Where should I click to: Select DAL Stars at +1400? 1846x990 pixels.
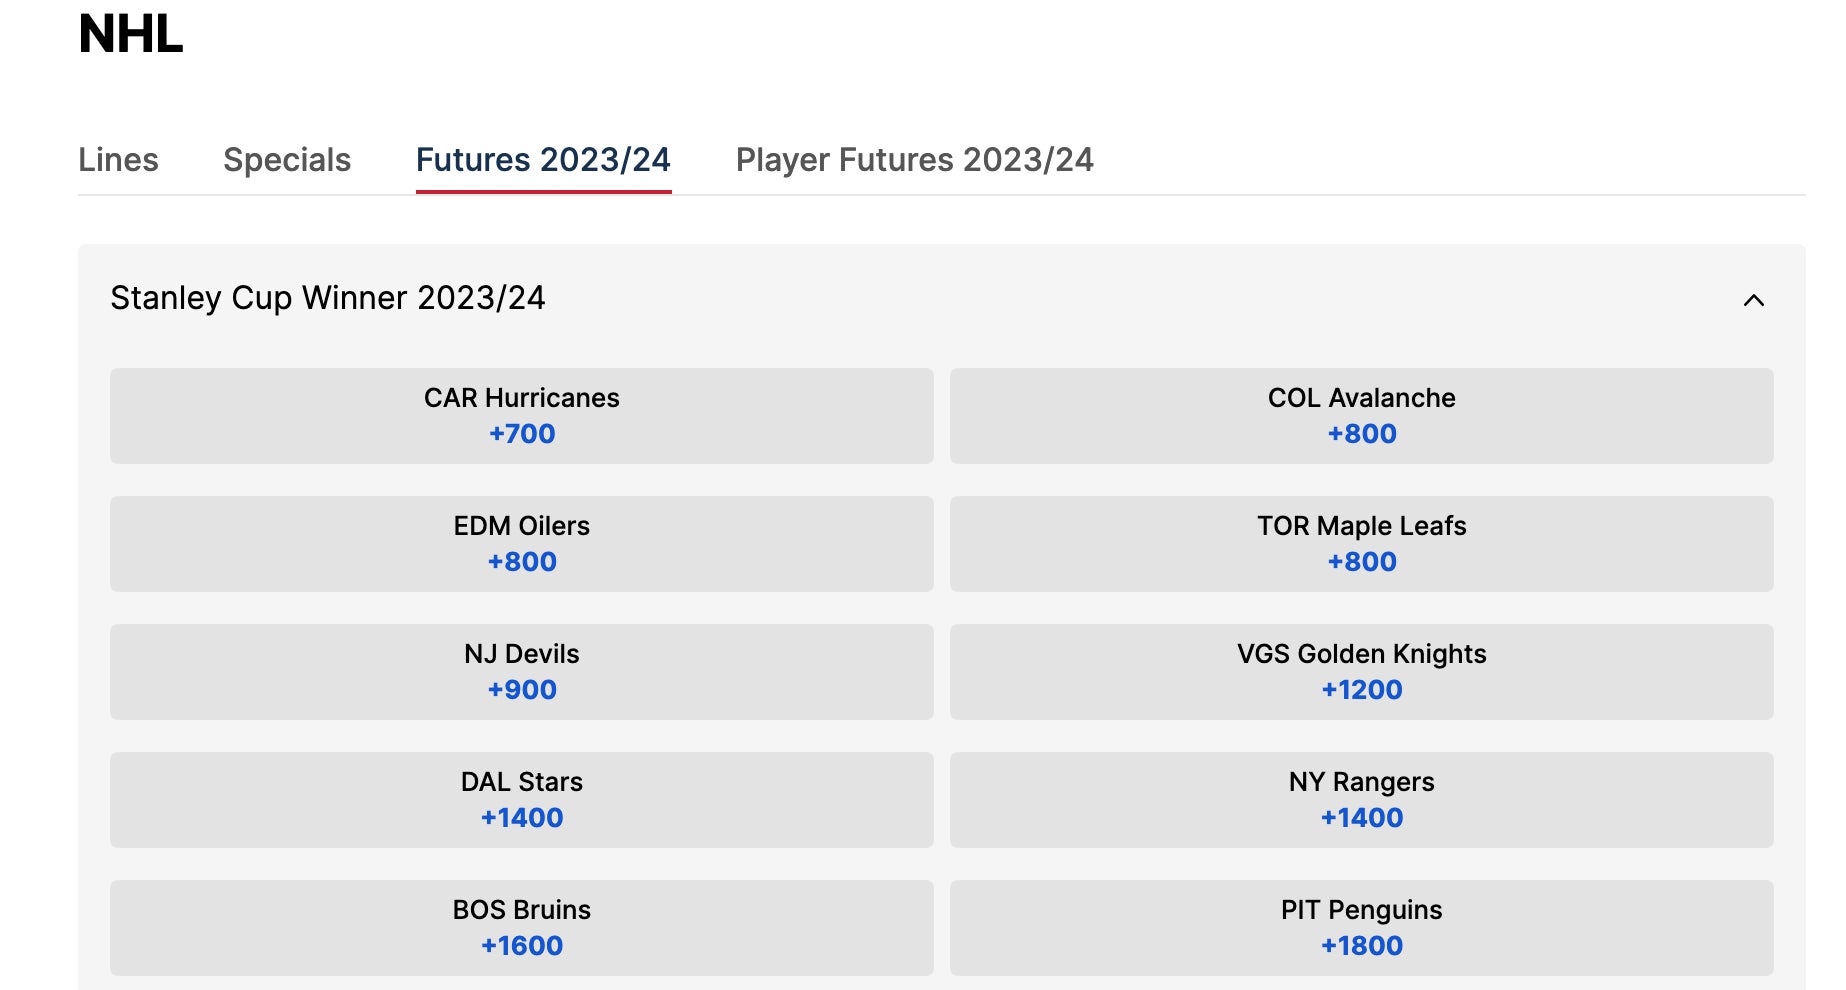(521, 799)
